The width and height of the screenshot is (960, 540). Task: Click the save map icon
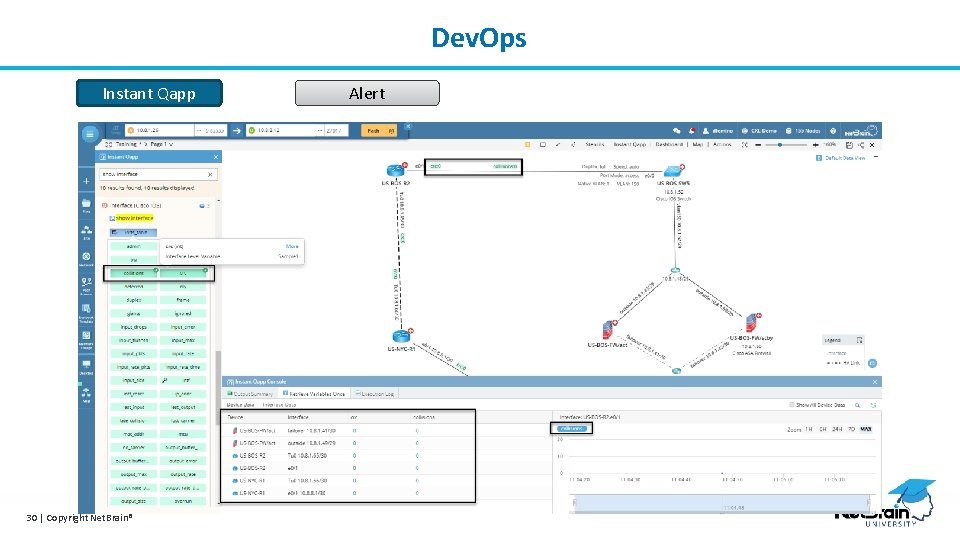pyautogui.click(x=849, y=145)
